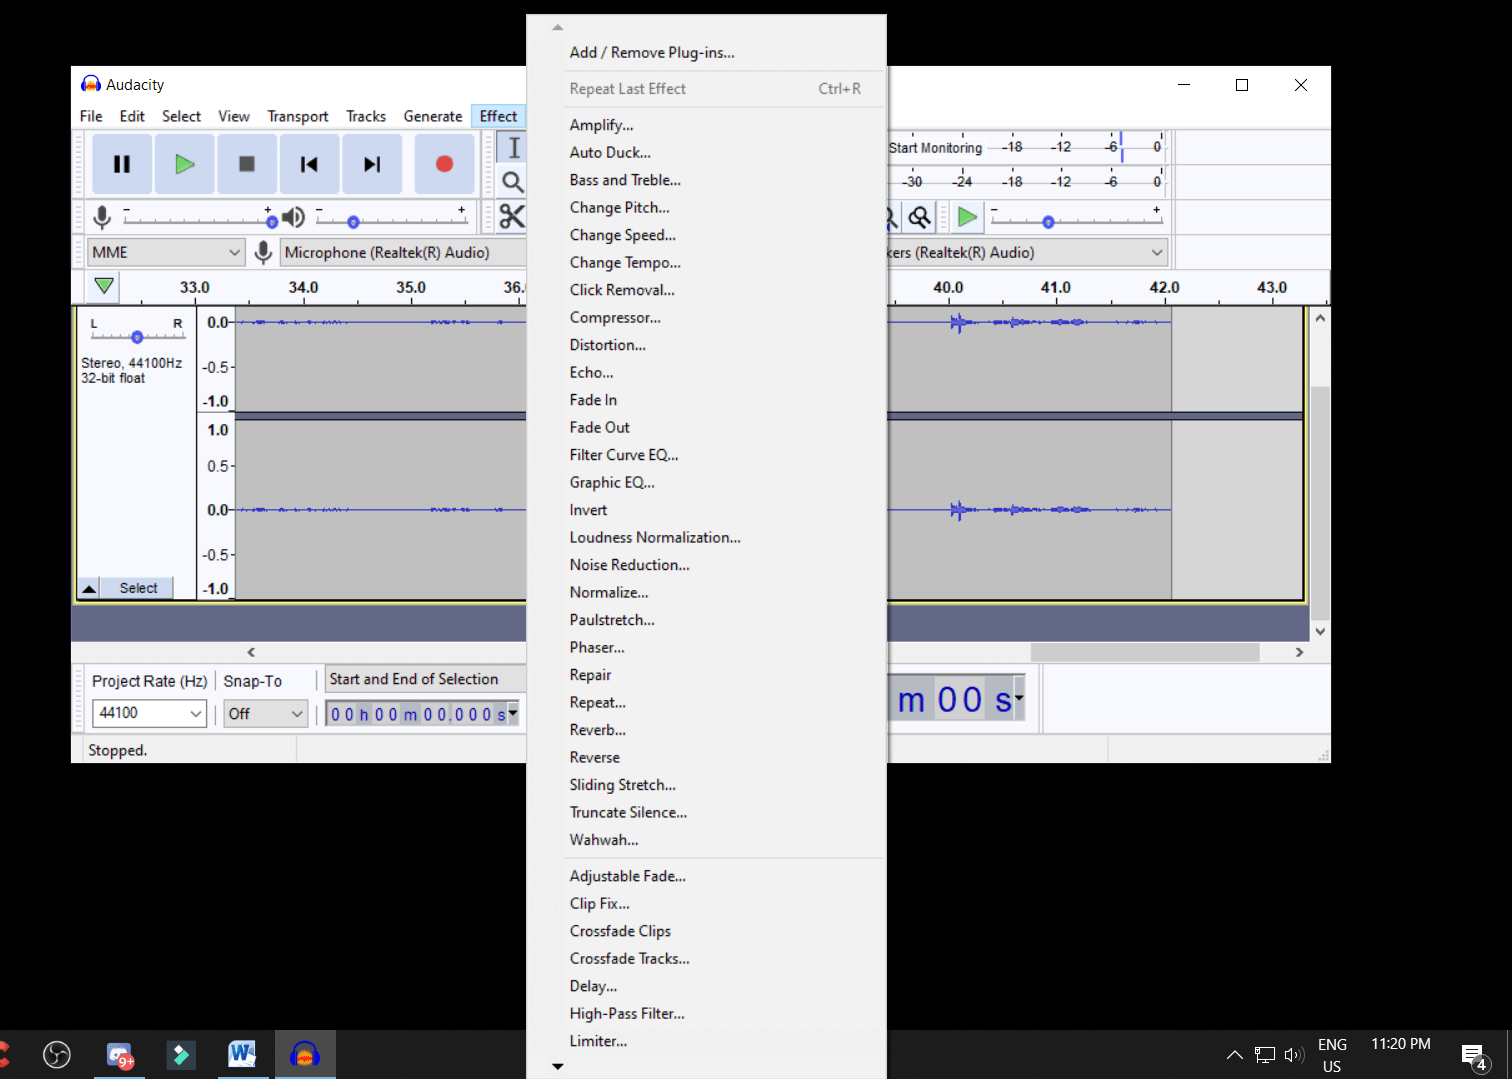1512x1079 pixels.
Task: Open the Generate menu
Action: tap(433, 116)
